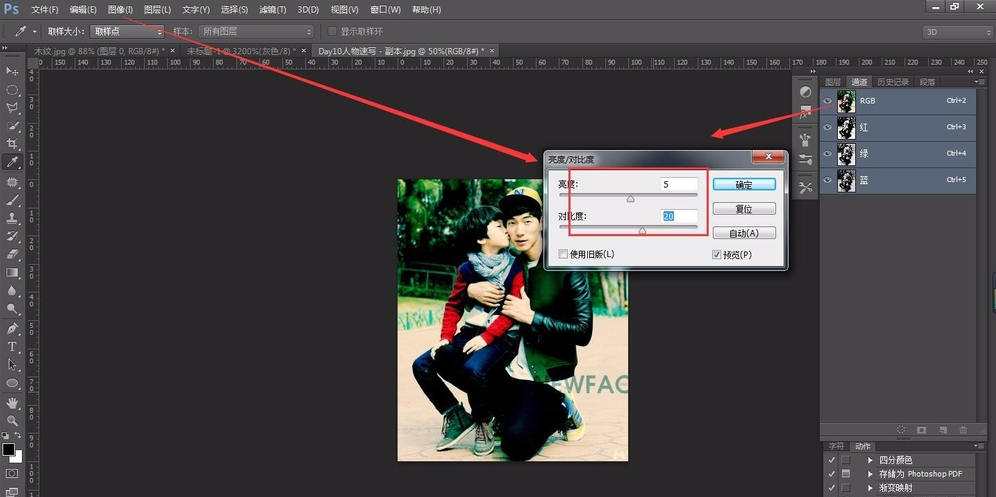996x497 pixels.
Task: Click the 自动(A) button
Action: click(744, 233)
